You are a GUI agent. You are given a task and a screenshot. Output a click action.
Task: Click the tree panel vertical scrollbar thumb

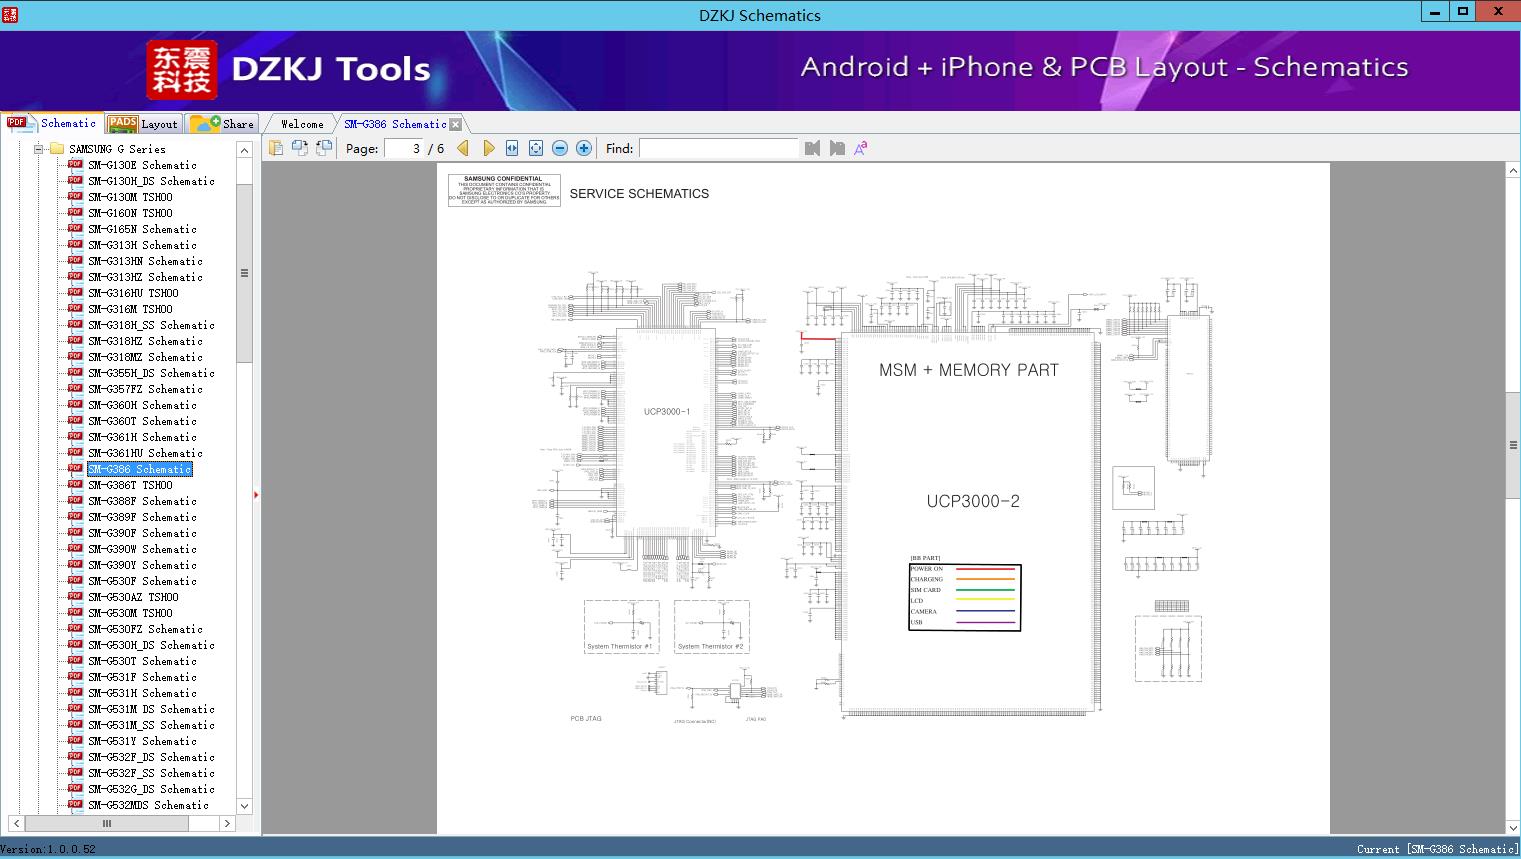click(244, 272)
